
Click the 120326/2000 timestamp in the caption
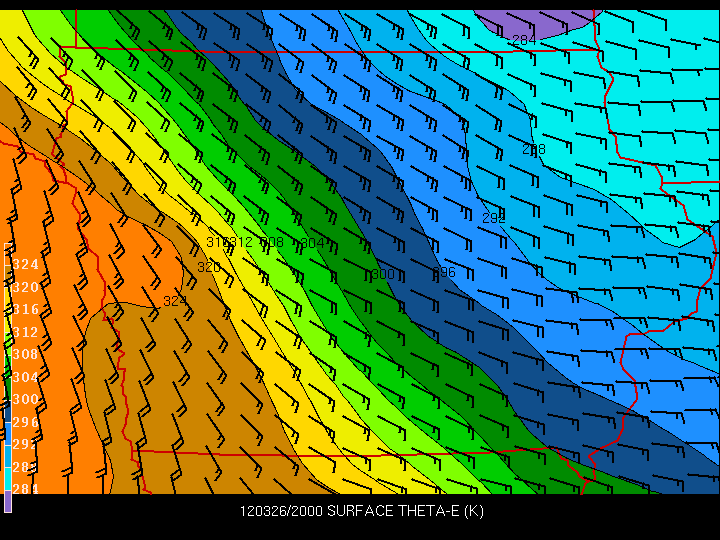point(281,511)
